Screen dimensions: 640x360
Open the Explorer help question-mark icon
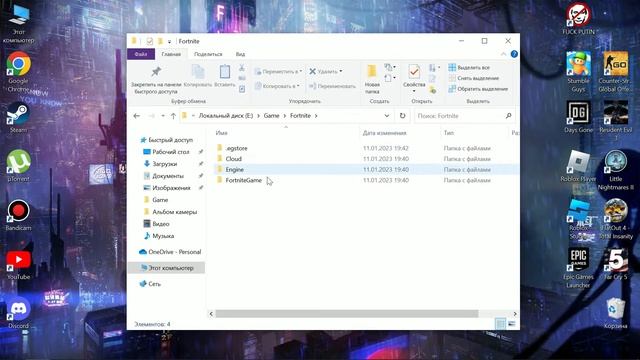coord(514,54)
